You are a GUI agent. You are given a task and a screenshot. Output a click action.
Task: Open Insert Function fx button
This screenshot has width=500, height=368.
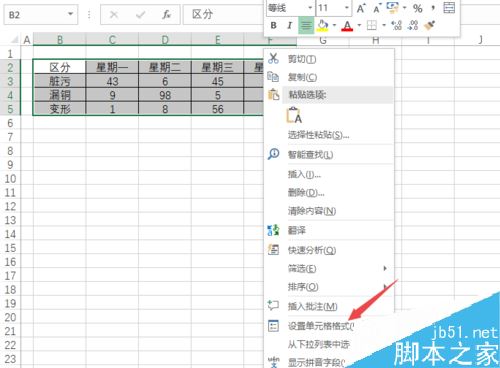tap(166, 14)
